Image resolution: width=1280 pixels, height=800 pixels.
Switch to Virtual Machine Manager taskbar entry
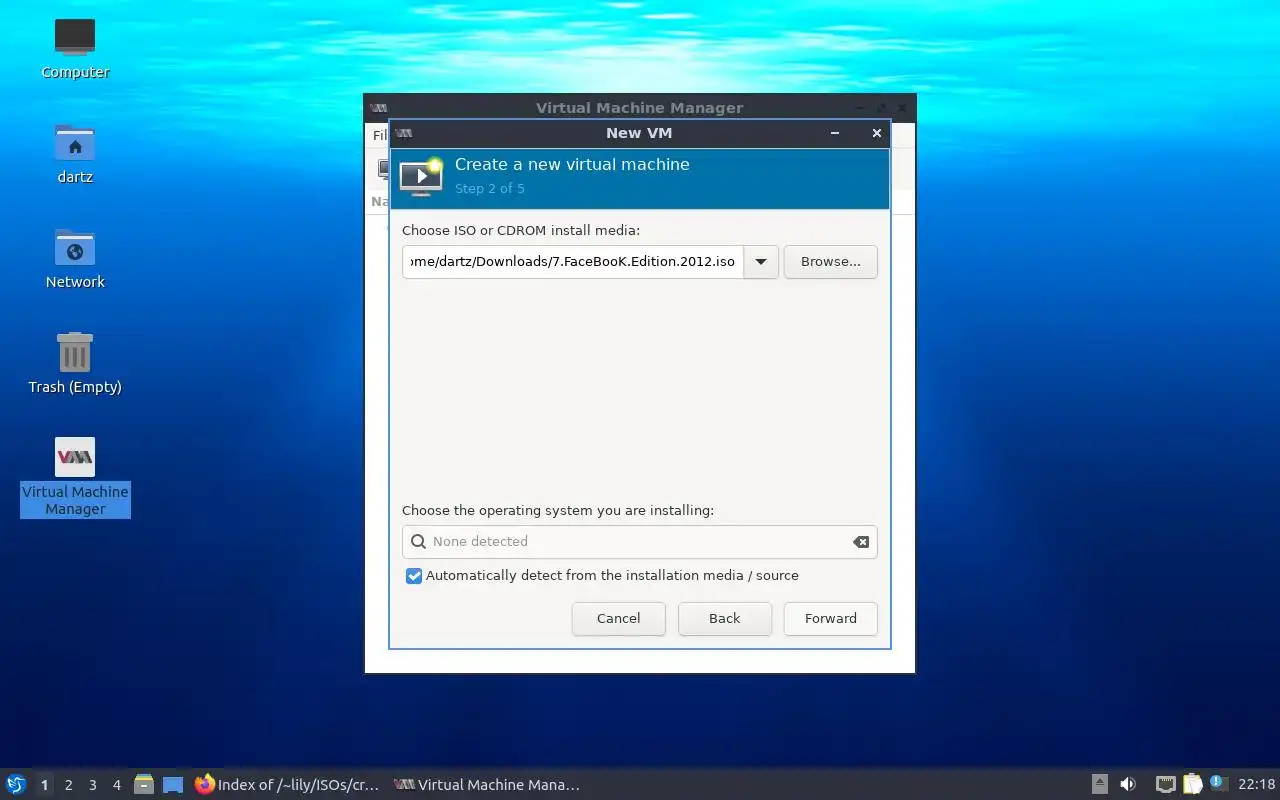tap(487, 785)
